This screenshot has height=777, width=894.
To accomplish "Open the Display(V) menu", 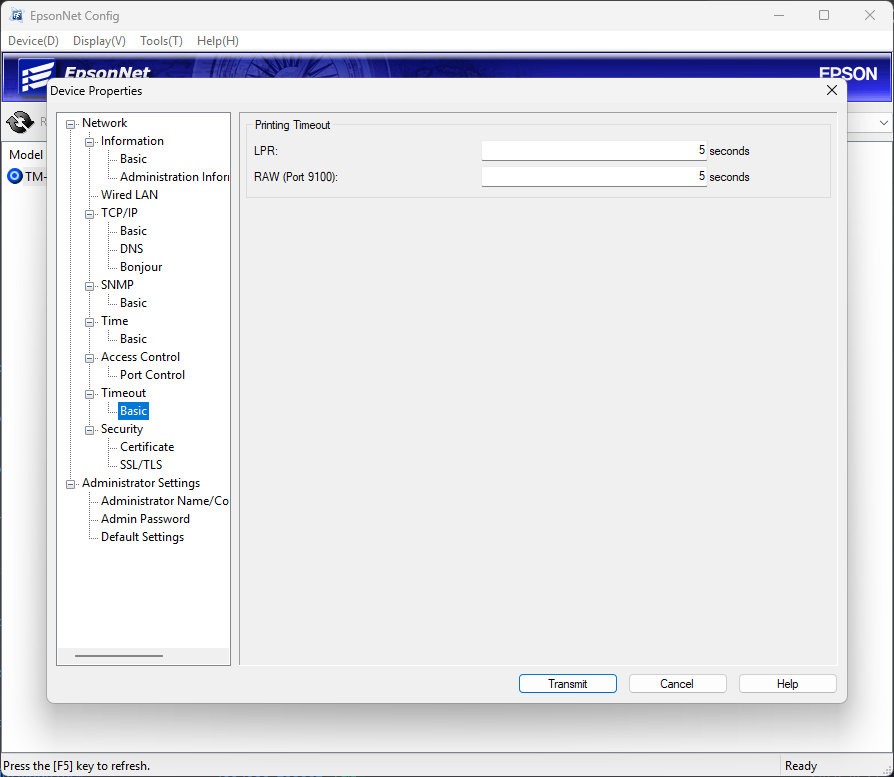I will coord(99,41).
